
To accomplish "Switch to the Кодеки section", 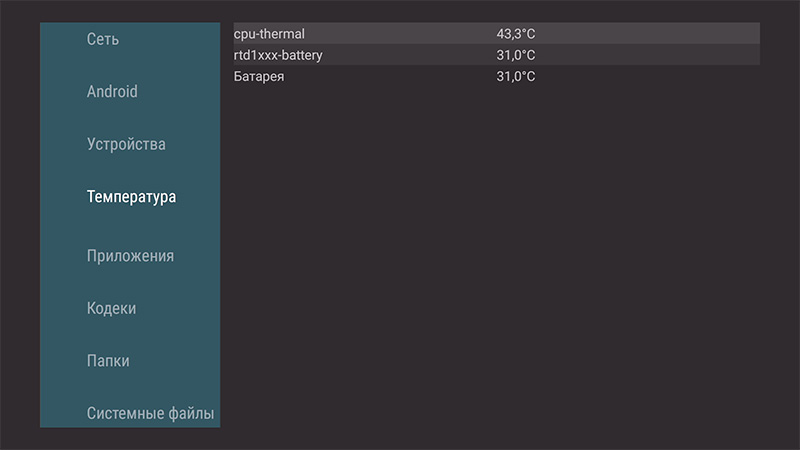I will (111, 309).
